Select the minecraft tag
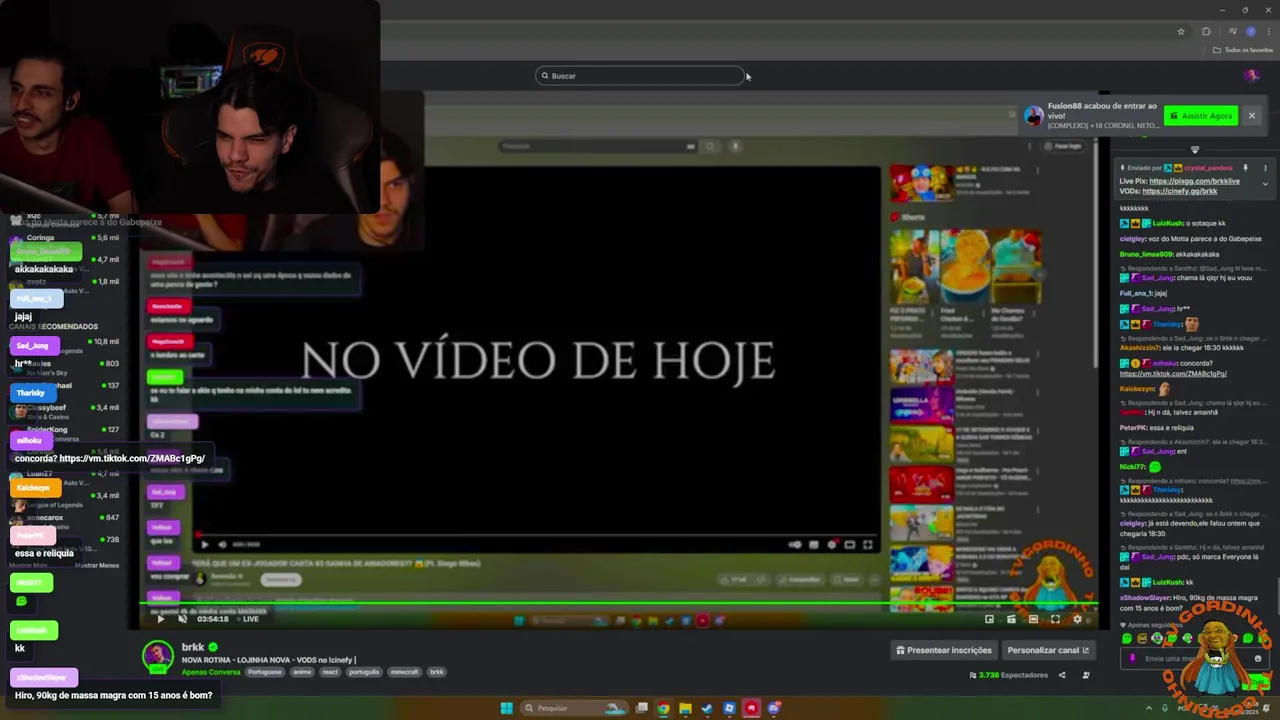The width and height of the screenshot is (1280, 720). click(x=404, y=672)
